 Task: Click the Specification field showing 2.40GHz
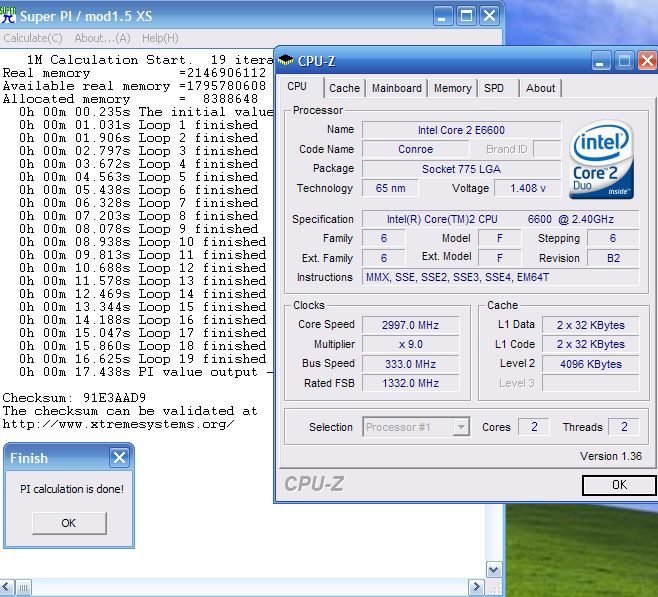500,219
